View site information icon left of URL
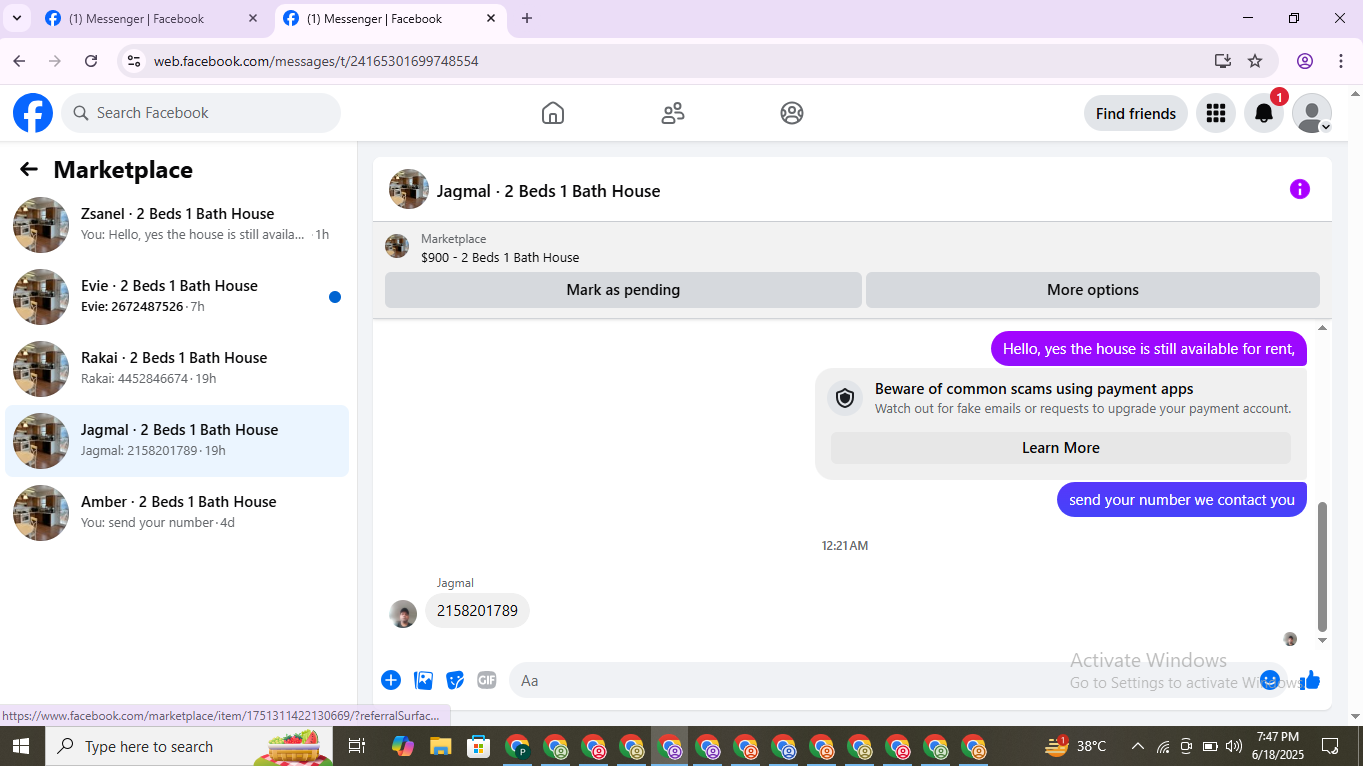 pos(133,61)
